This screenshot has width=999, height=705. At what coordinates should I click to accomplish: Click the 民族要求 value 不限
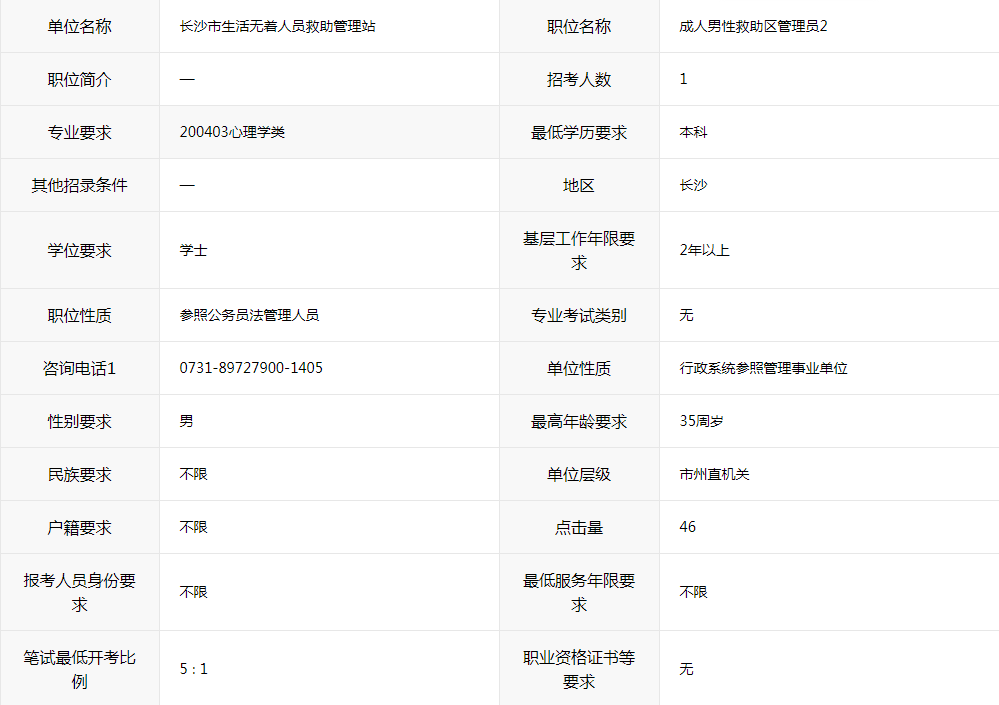point(194,473)
